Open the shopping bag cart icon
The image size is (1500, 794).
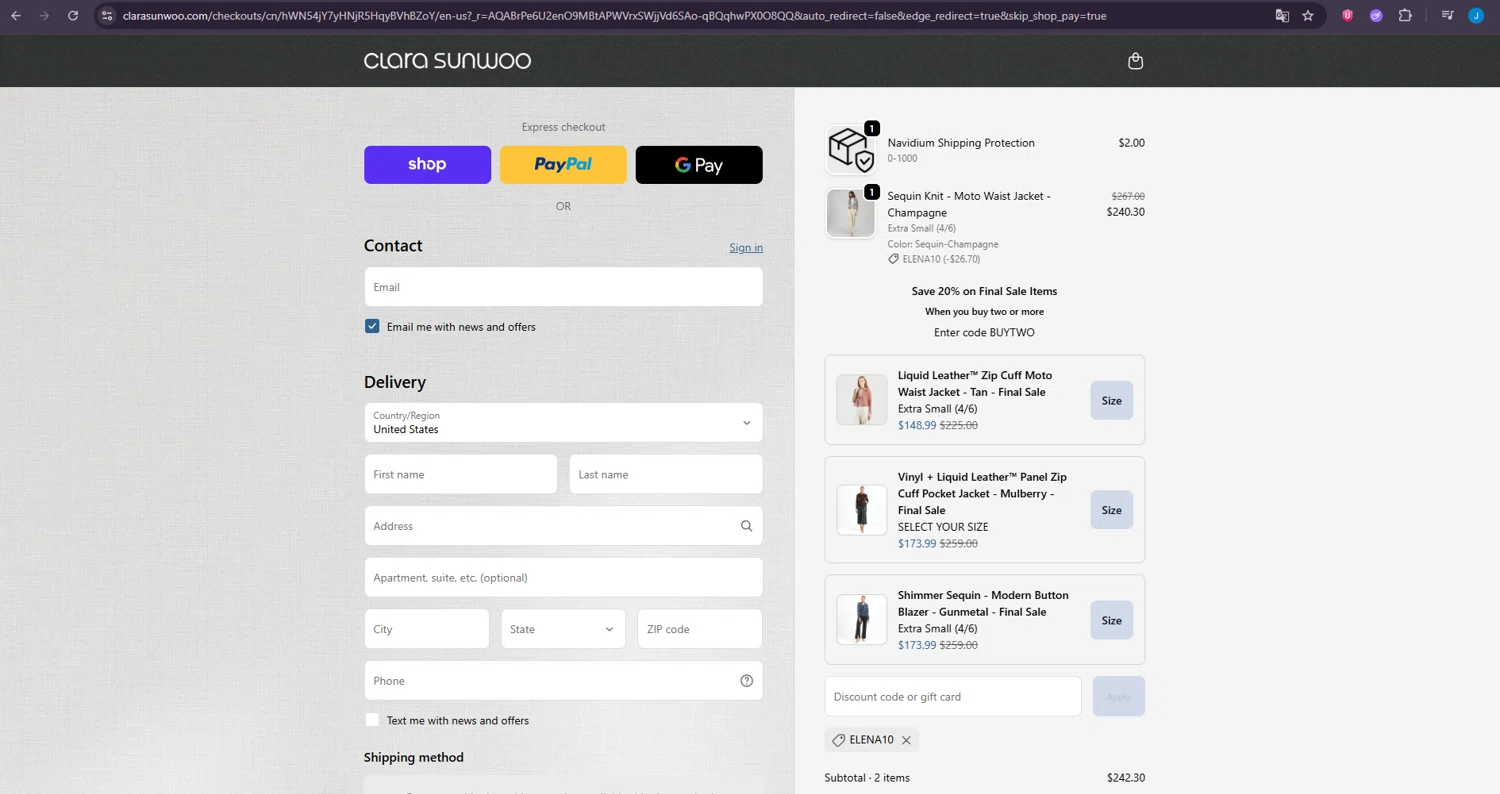pos(1135,61)
